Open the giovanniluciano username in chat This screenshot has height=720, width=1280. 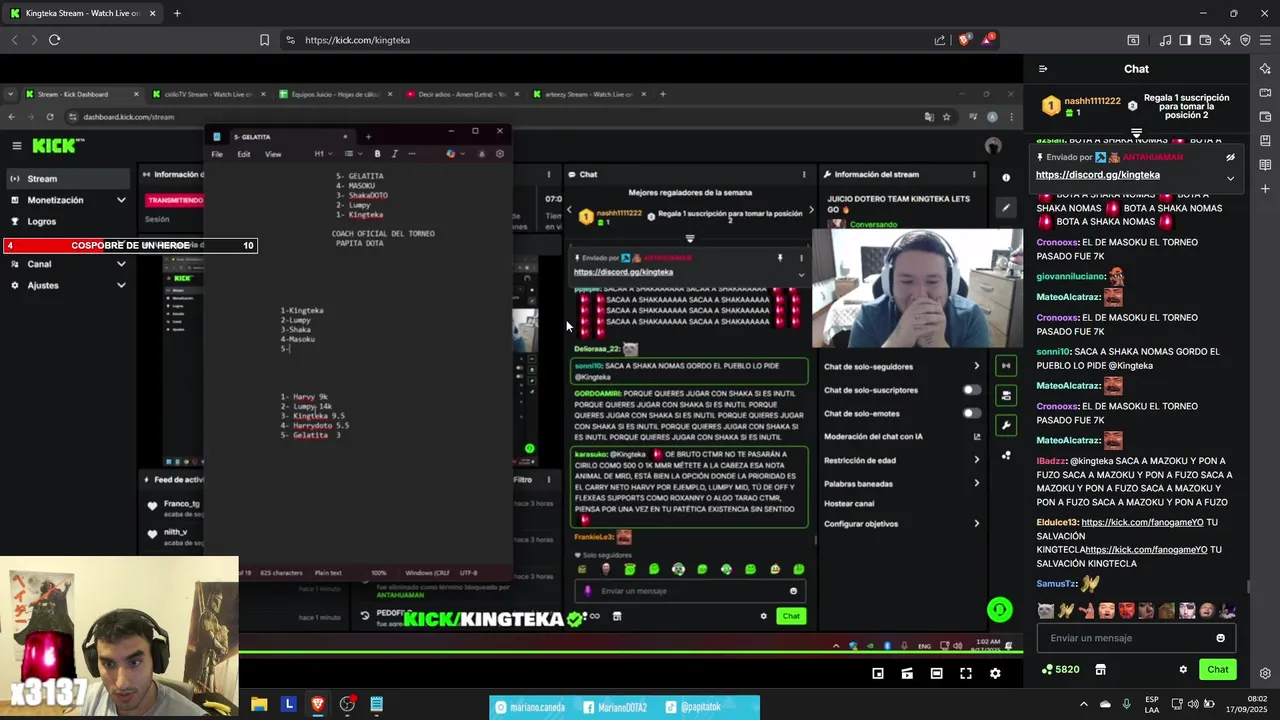click(x=1070, y=277)
